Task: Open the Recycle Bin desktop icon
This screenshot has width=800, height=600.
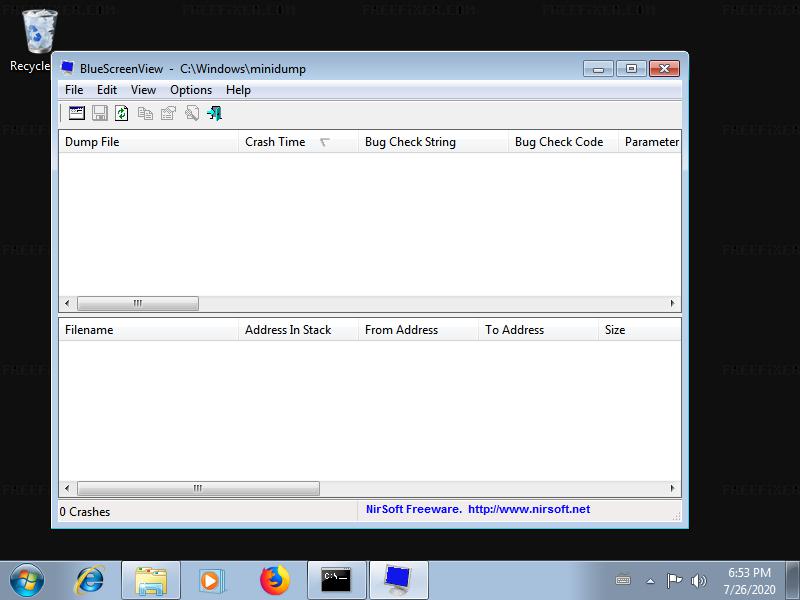Action: [x=39, y=41]
